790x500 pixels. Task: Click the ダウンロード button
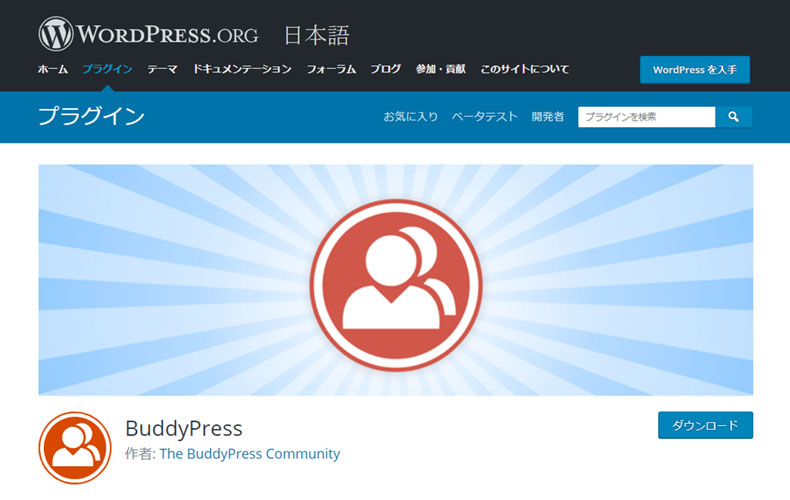pos(705,425)
